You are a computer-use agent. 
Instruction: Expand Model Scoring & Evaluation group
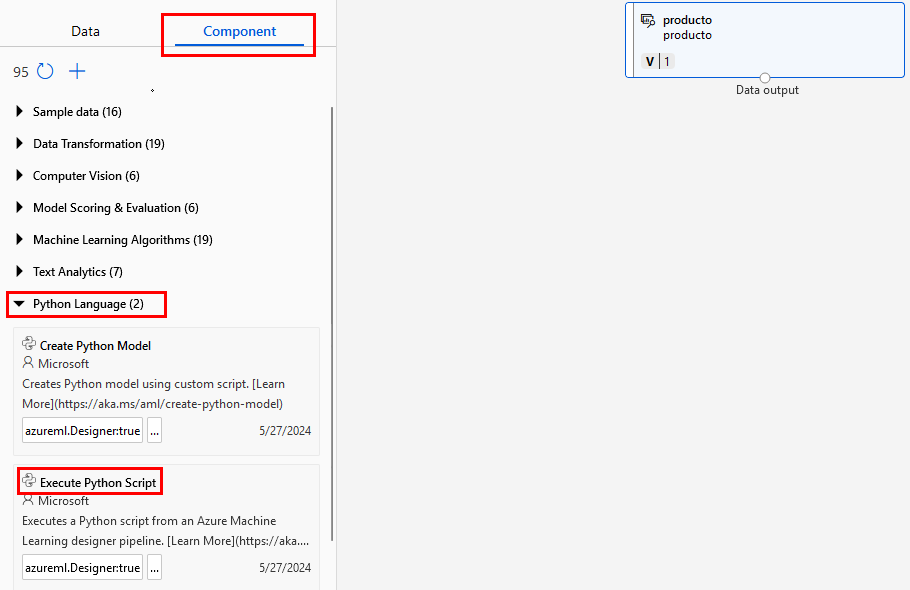pyautogui.click(x=19, y=208)
